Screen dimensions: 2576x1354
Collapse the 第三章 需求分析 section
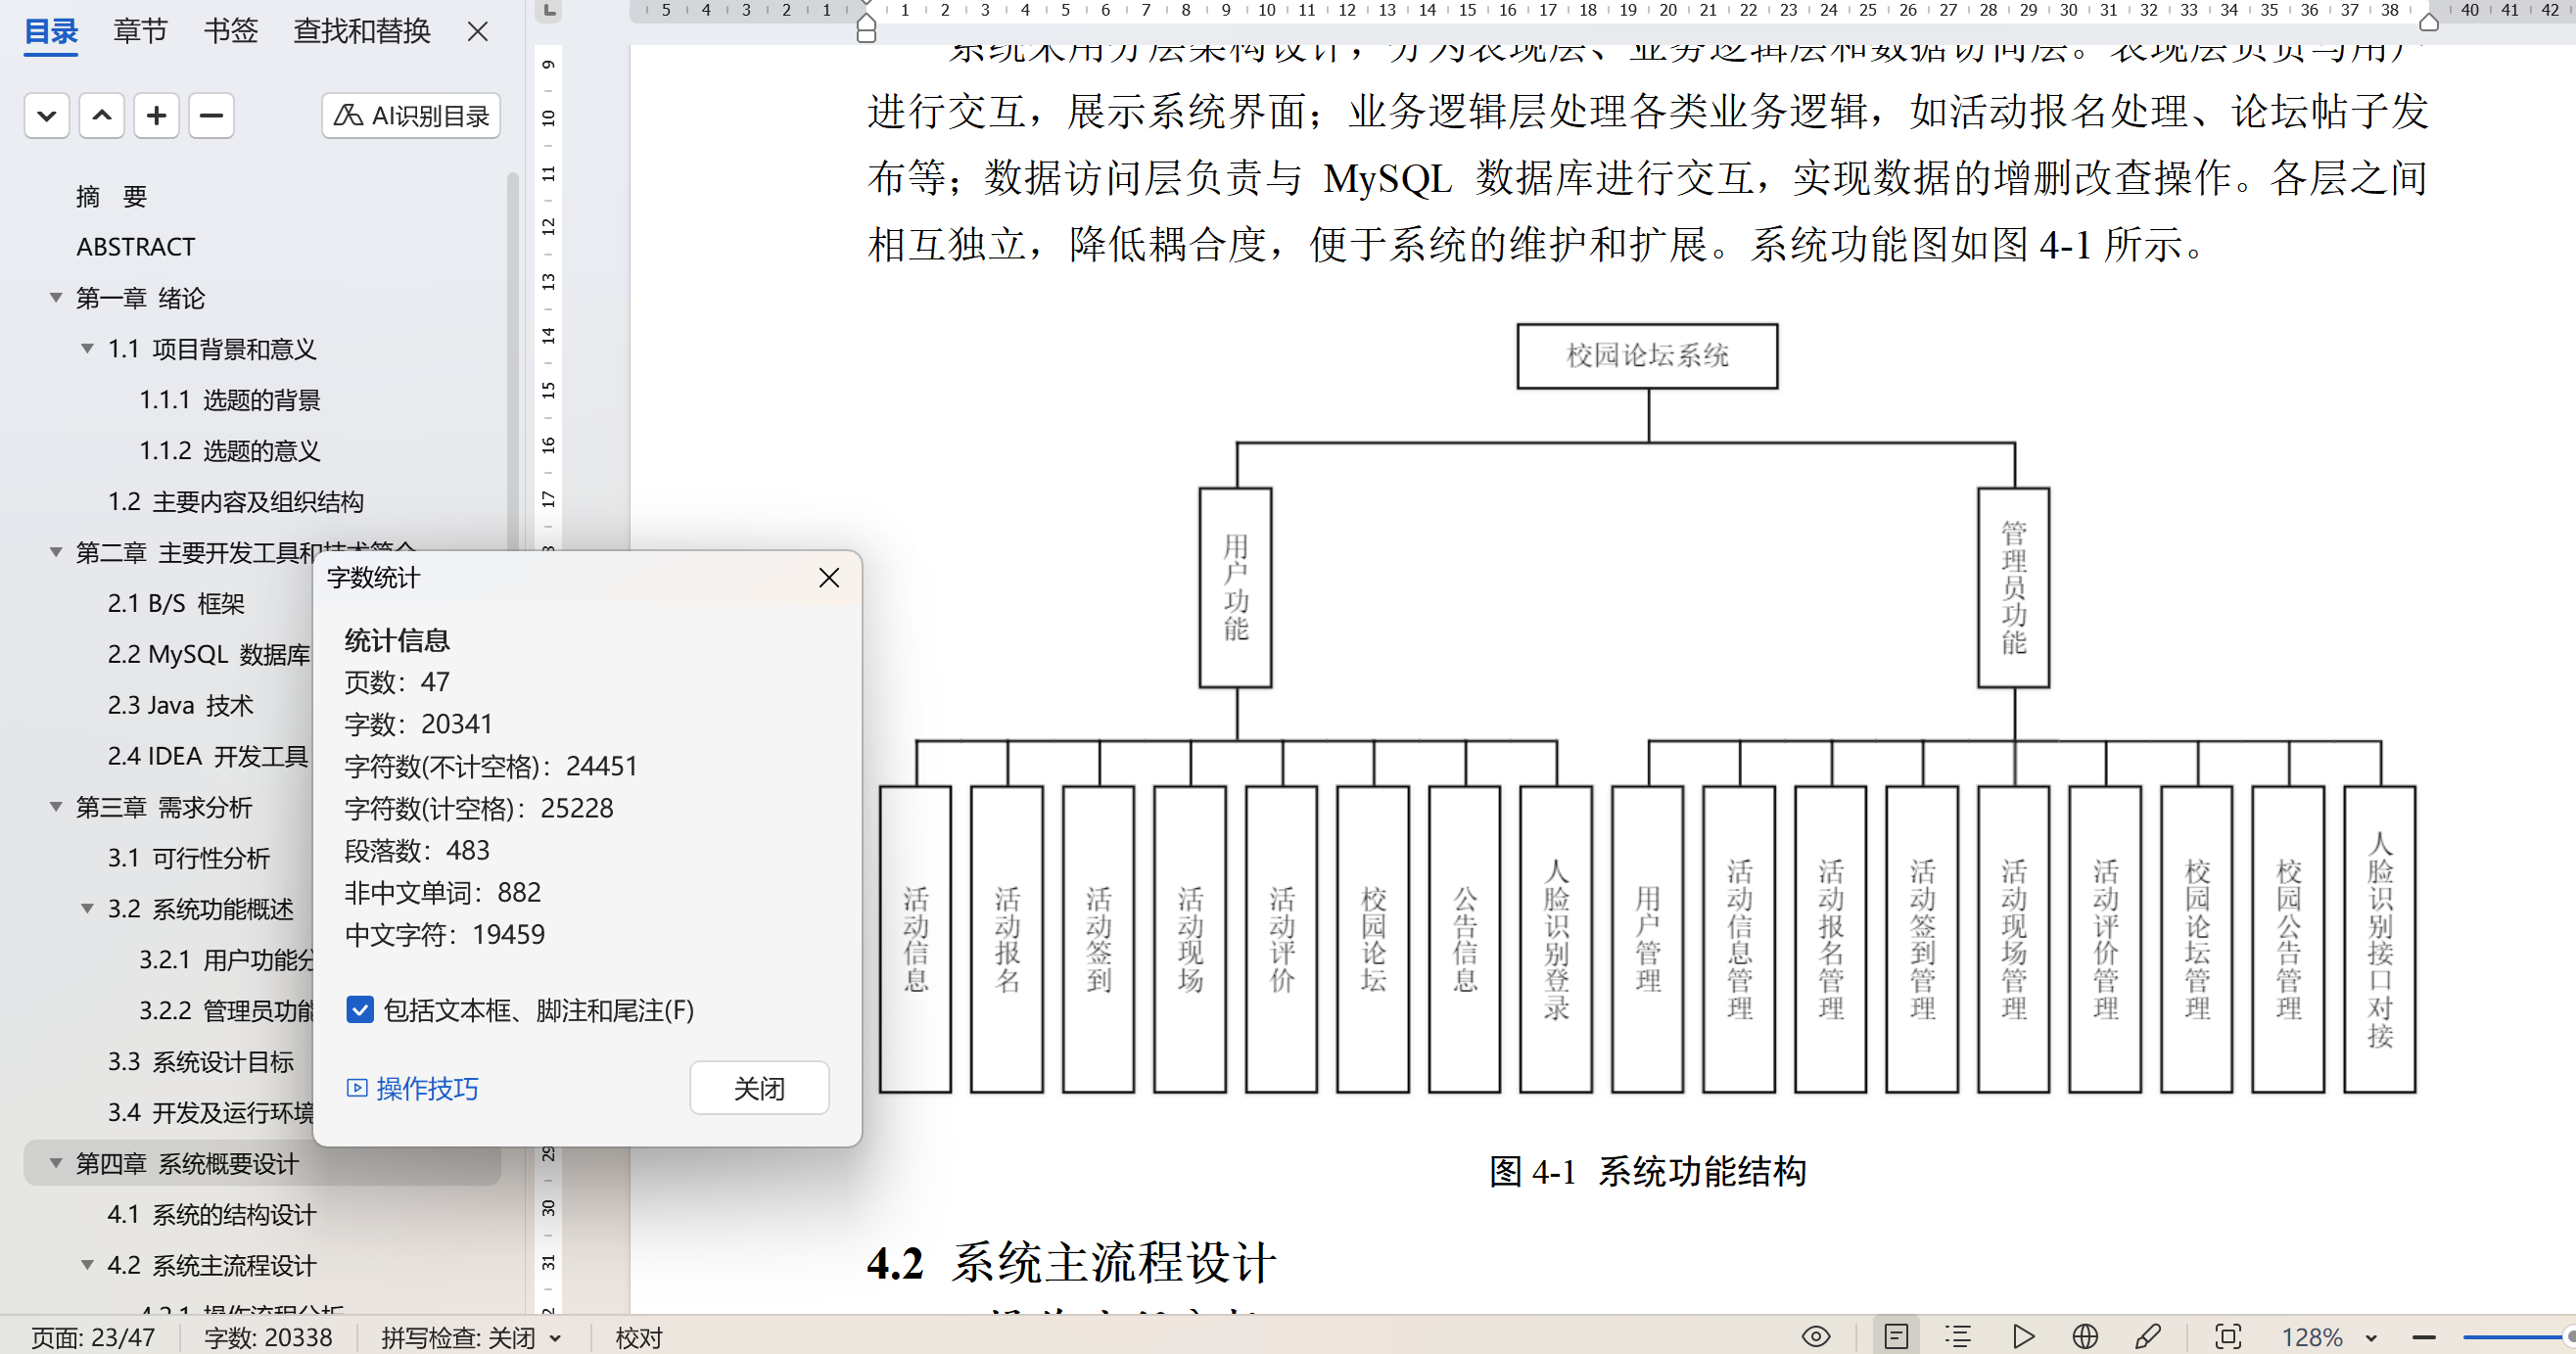[x=56, y=806]
